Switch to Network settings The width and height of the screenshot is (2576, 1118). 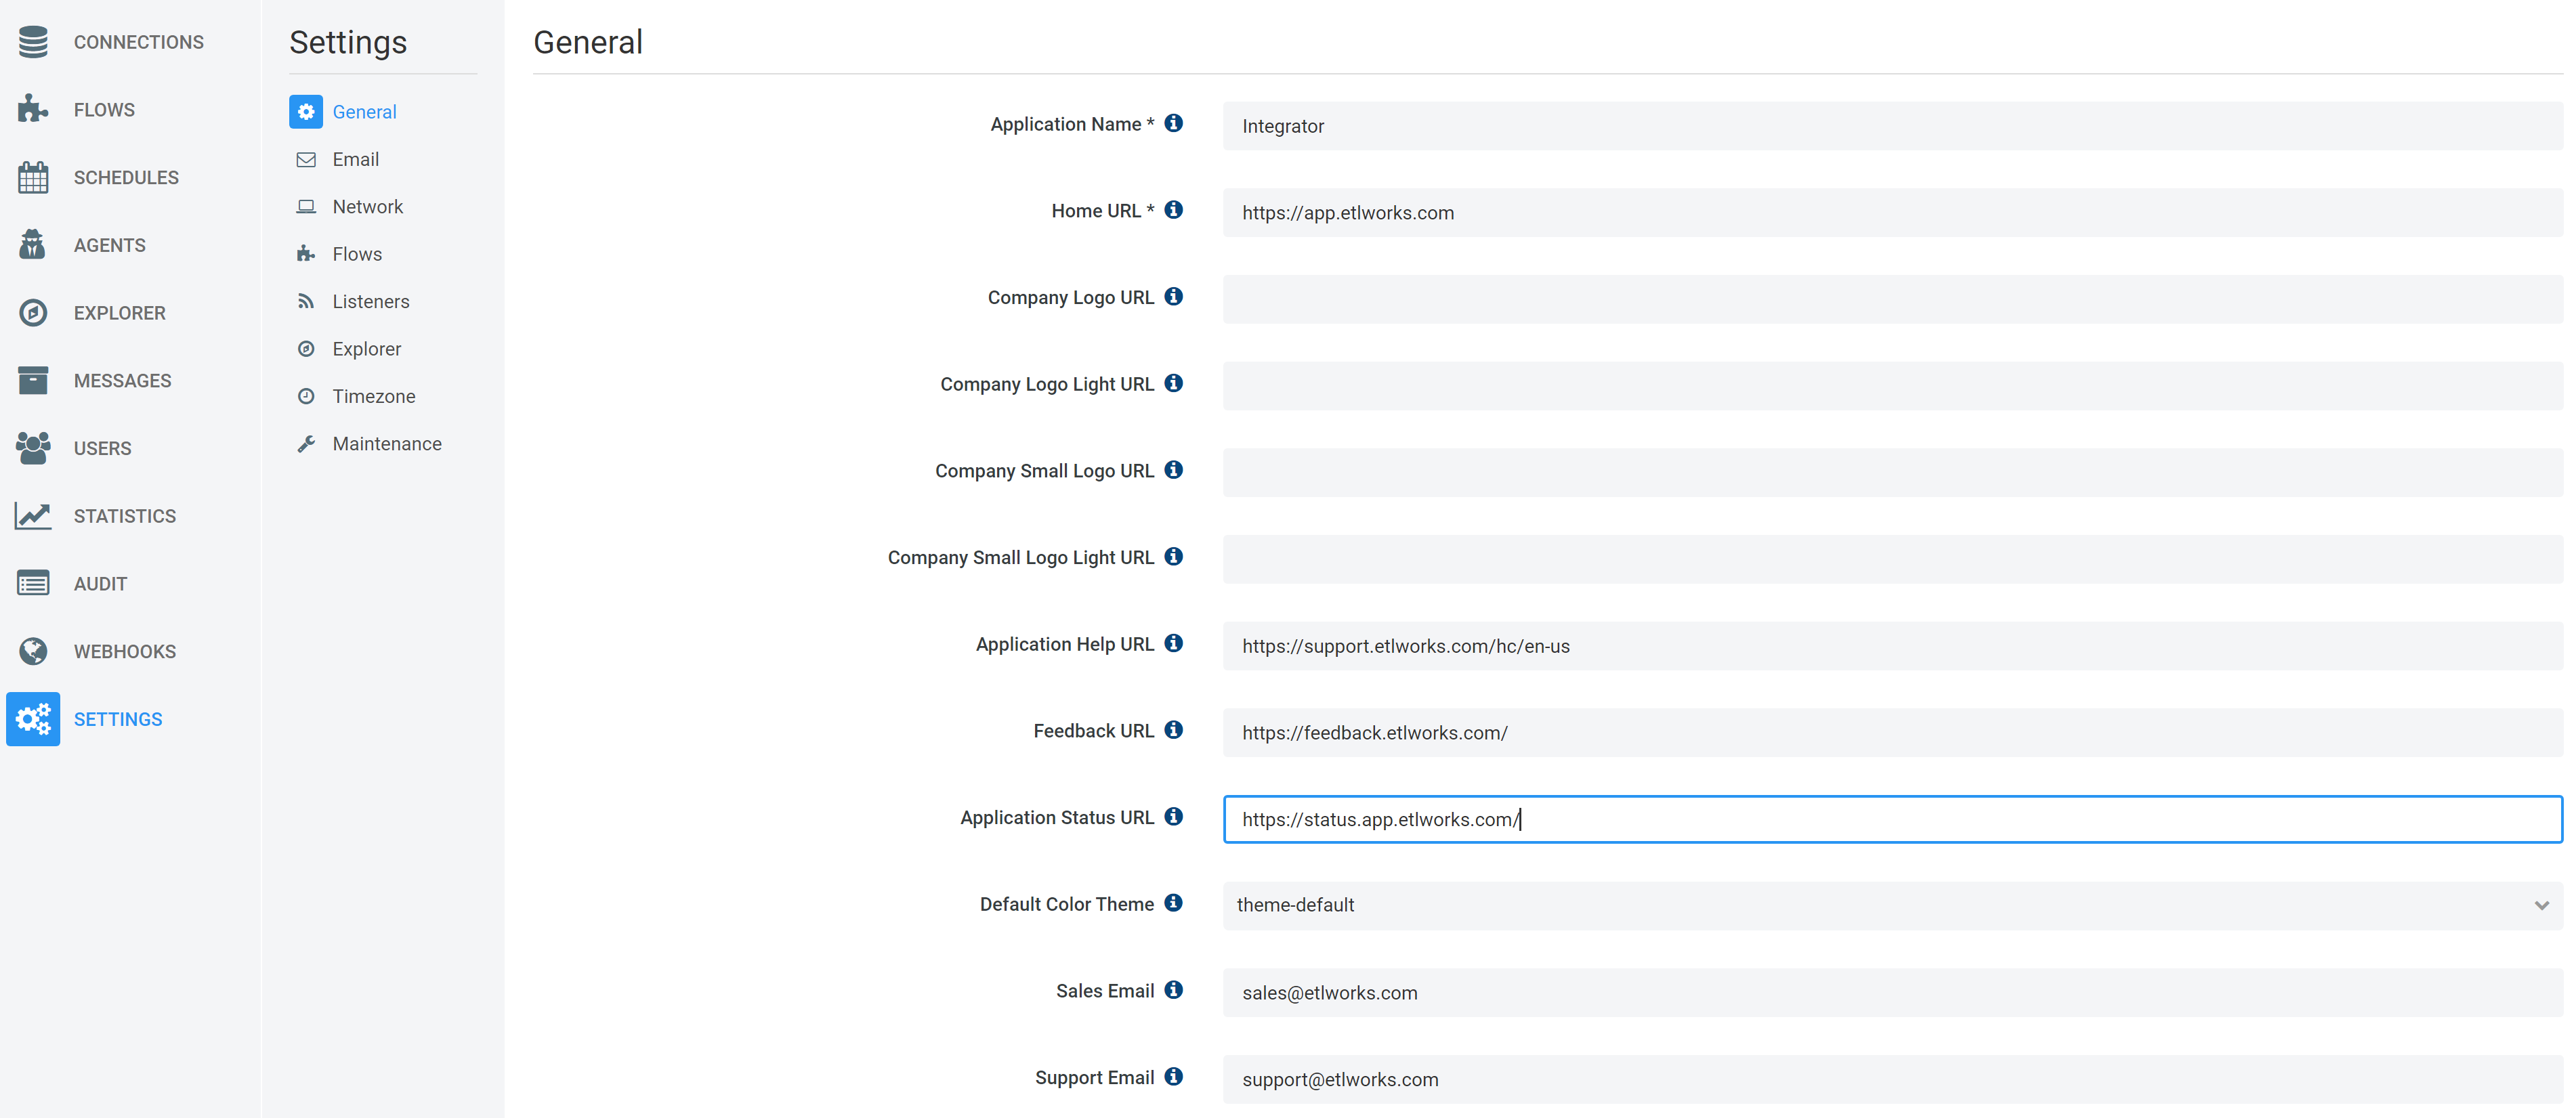(368, 207)
